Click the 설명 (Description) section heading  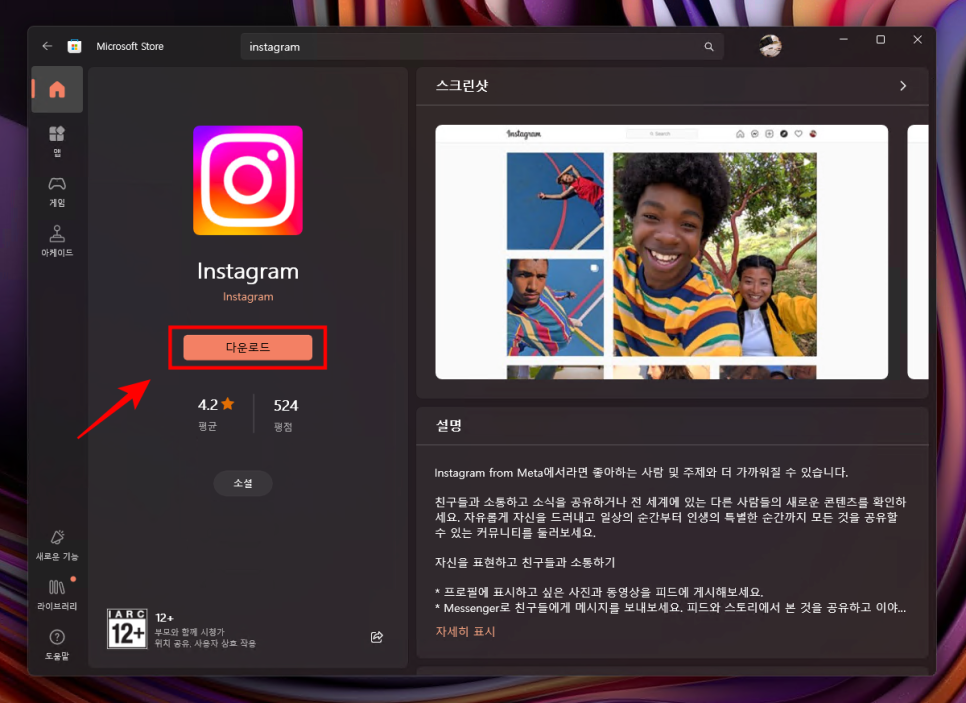(x=448, y=426)
